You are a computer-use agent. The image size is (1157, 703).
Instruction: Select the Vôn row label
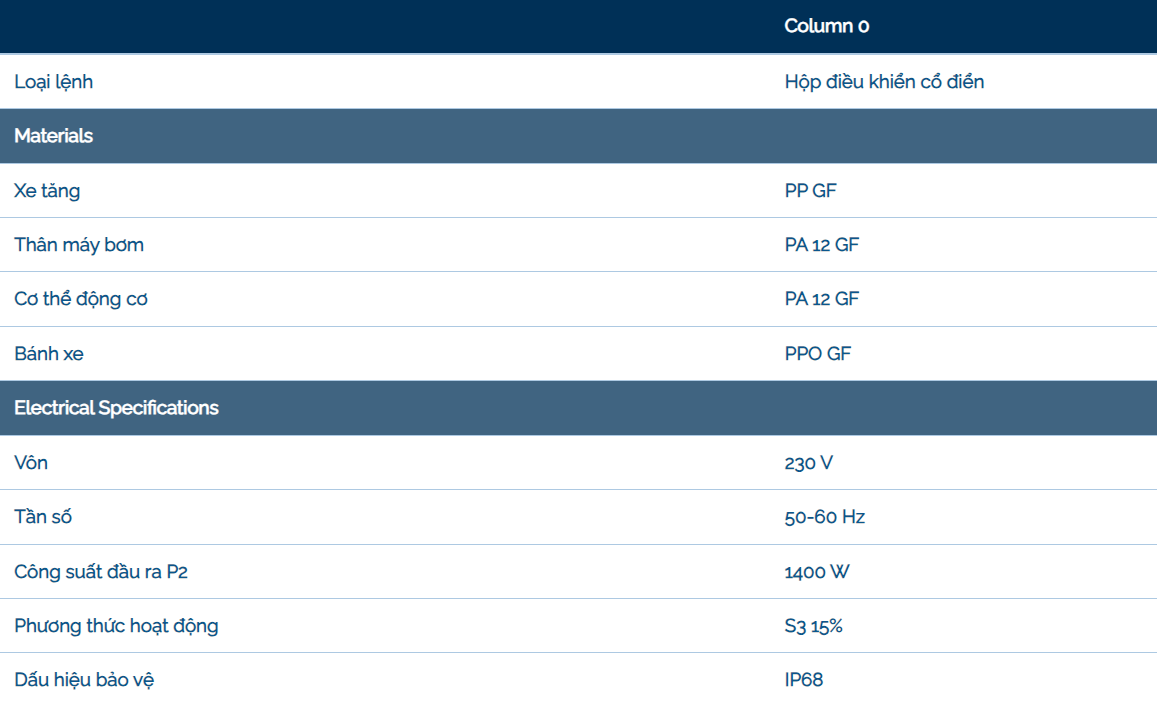(31, 463)
